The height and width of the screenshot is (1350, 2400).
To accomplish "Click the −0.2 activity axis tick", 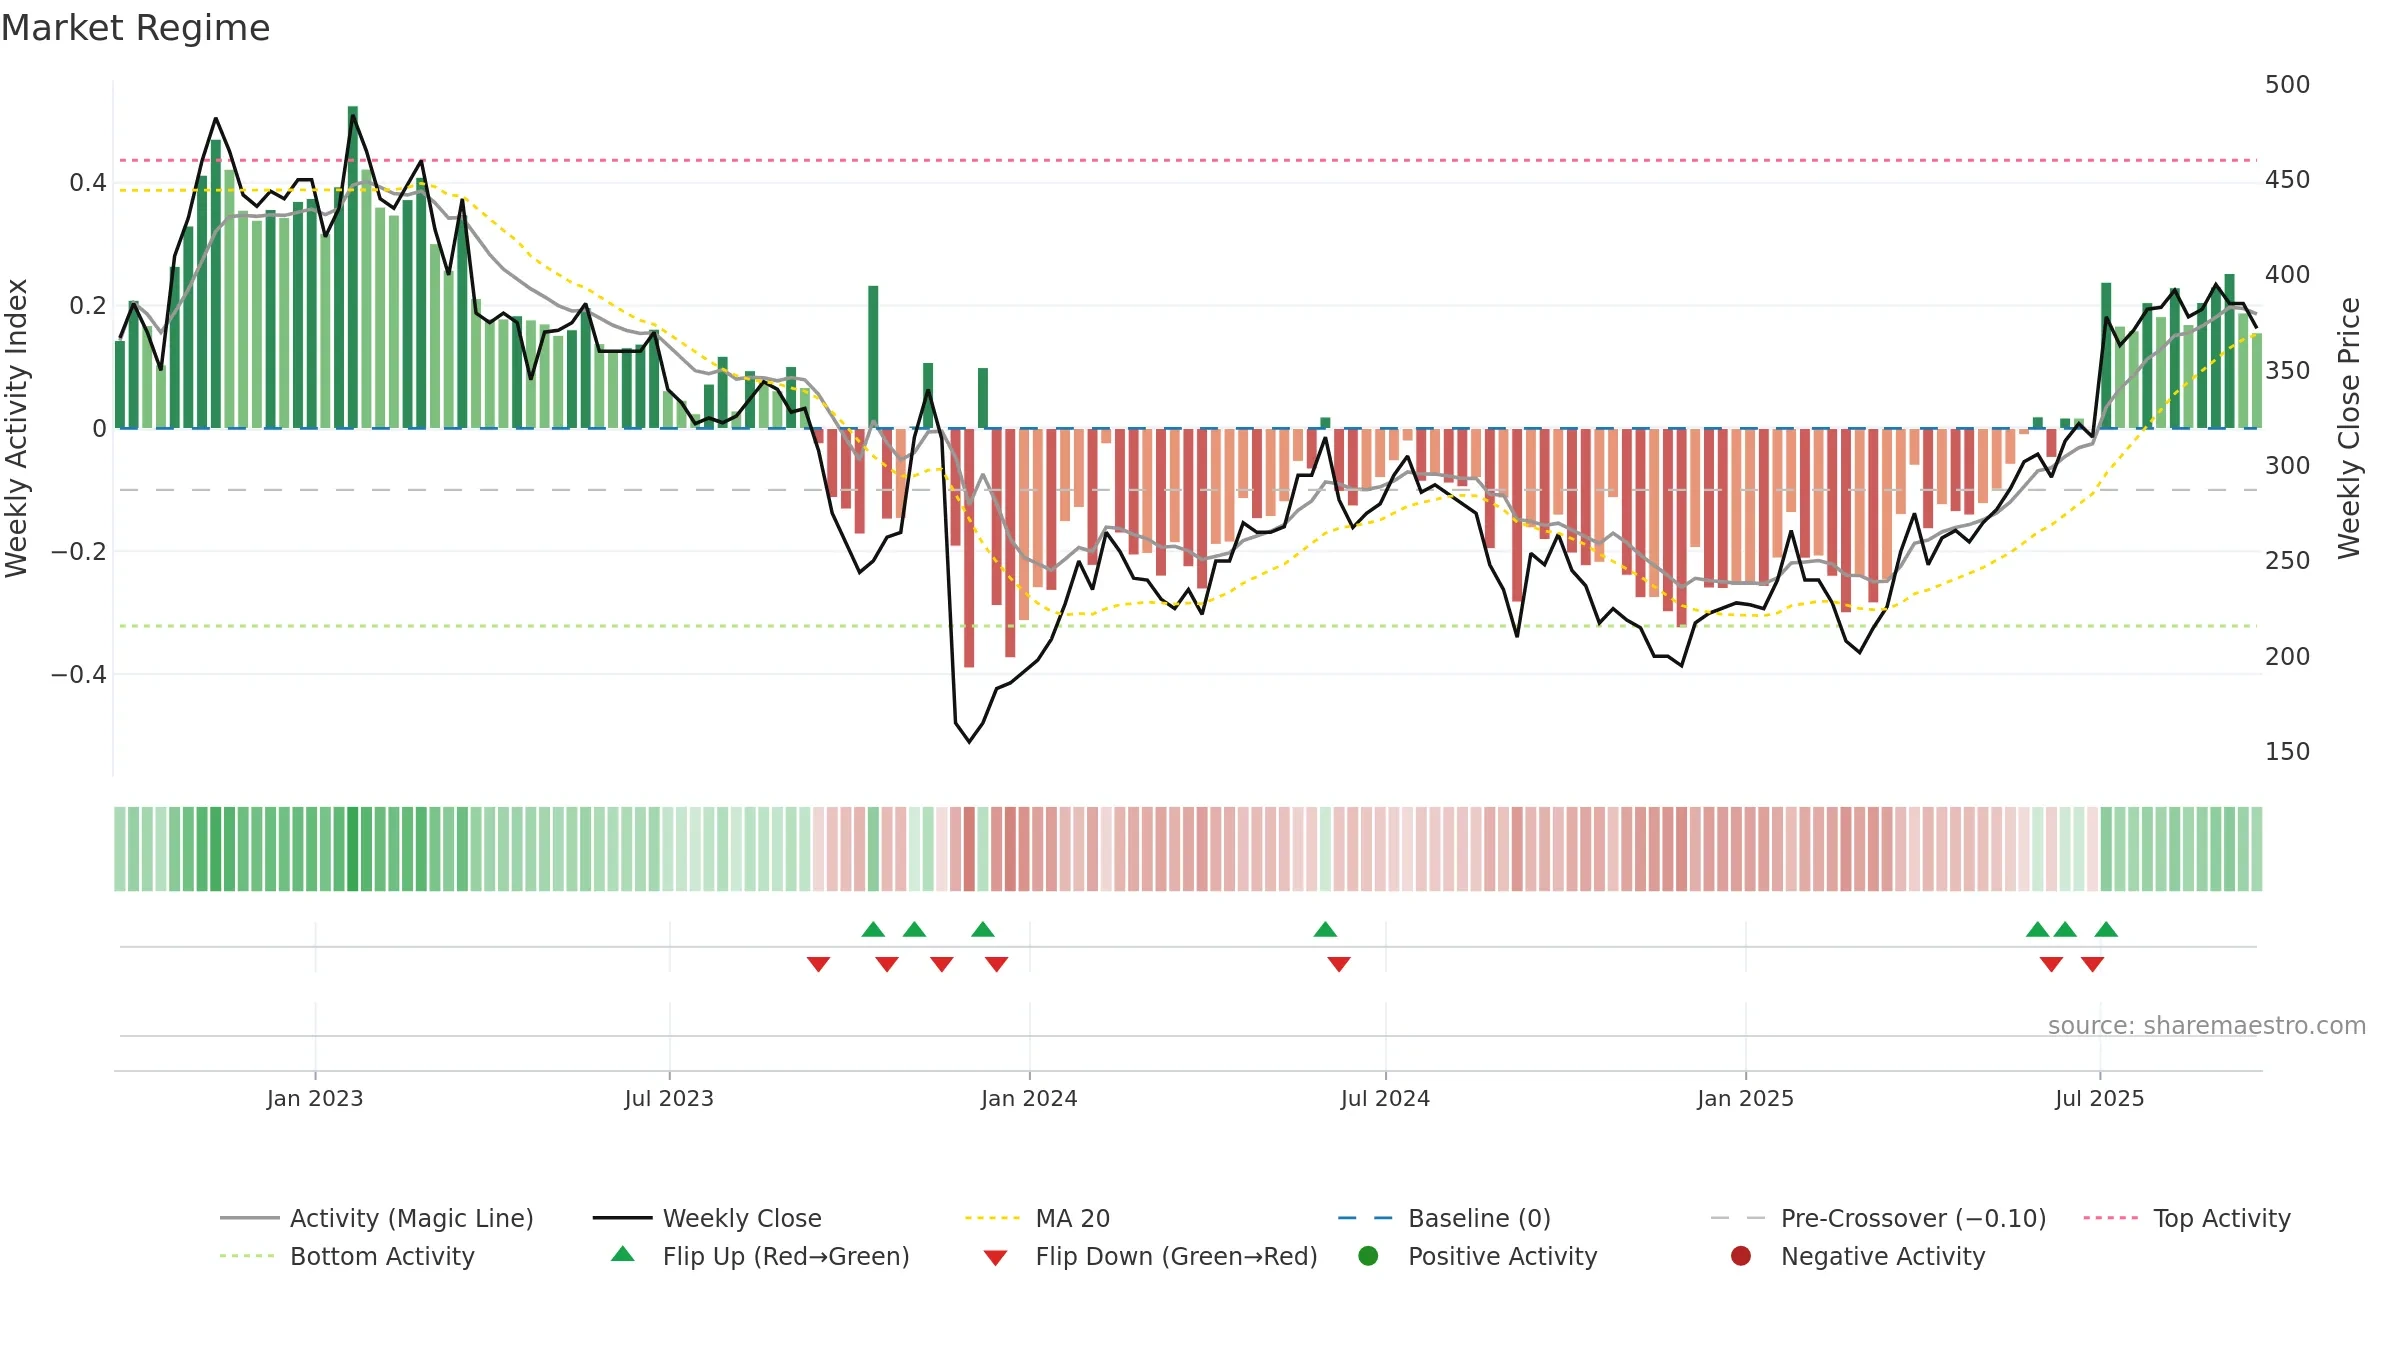I will click(79, 551).
